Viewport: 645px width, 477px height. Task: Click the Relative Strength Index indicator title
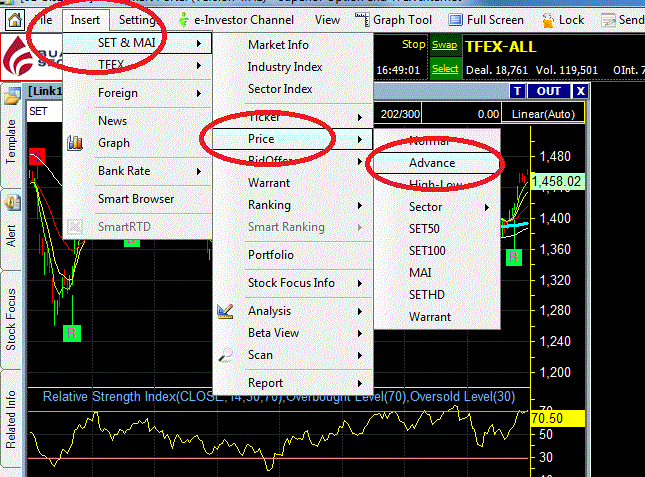(x=278, y=397)
